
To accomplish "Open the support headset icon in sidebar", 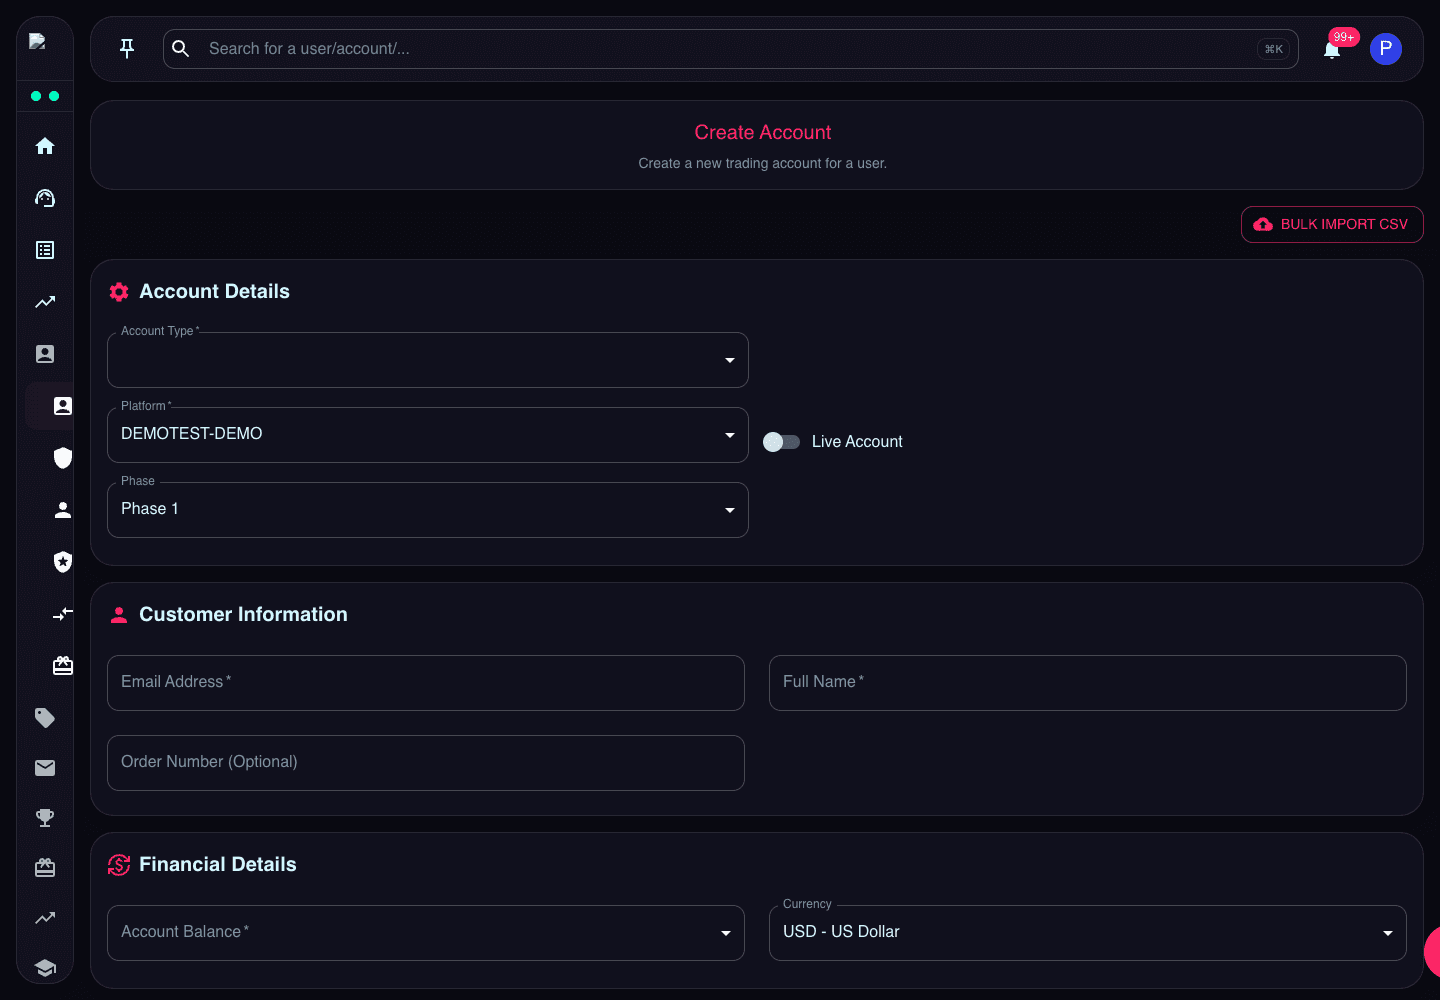I will [45, 198].
